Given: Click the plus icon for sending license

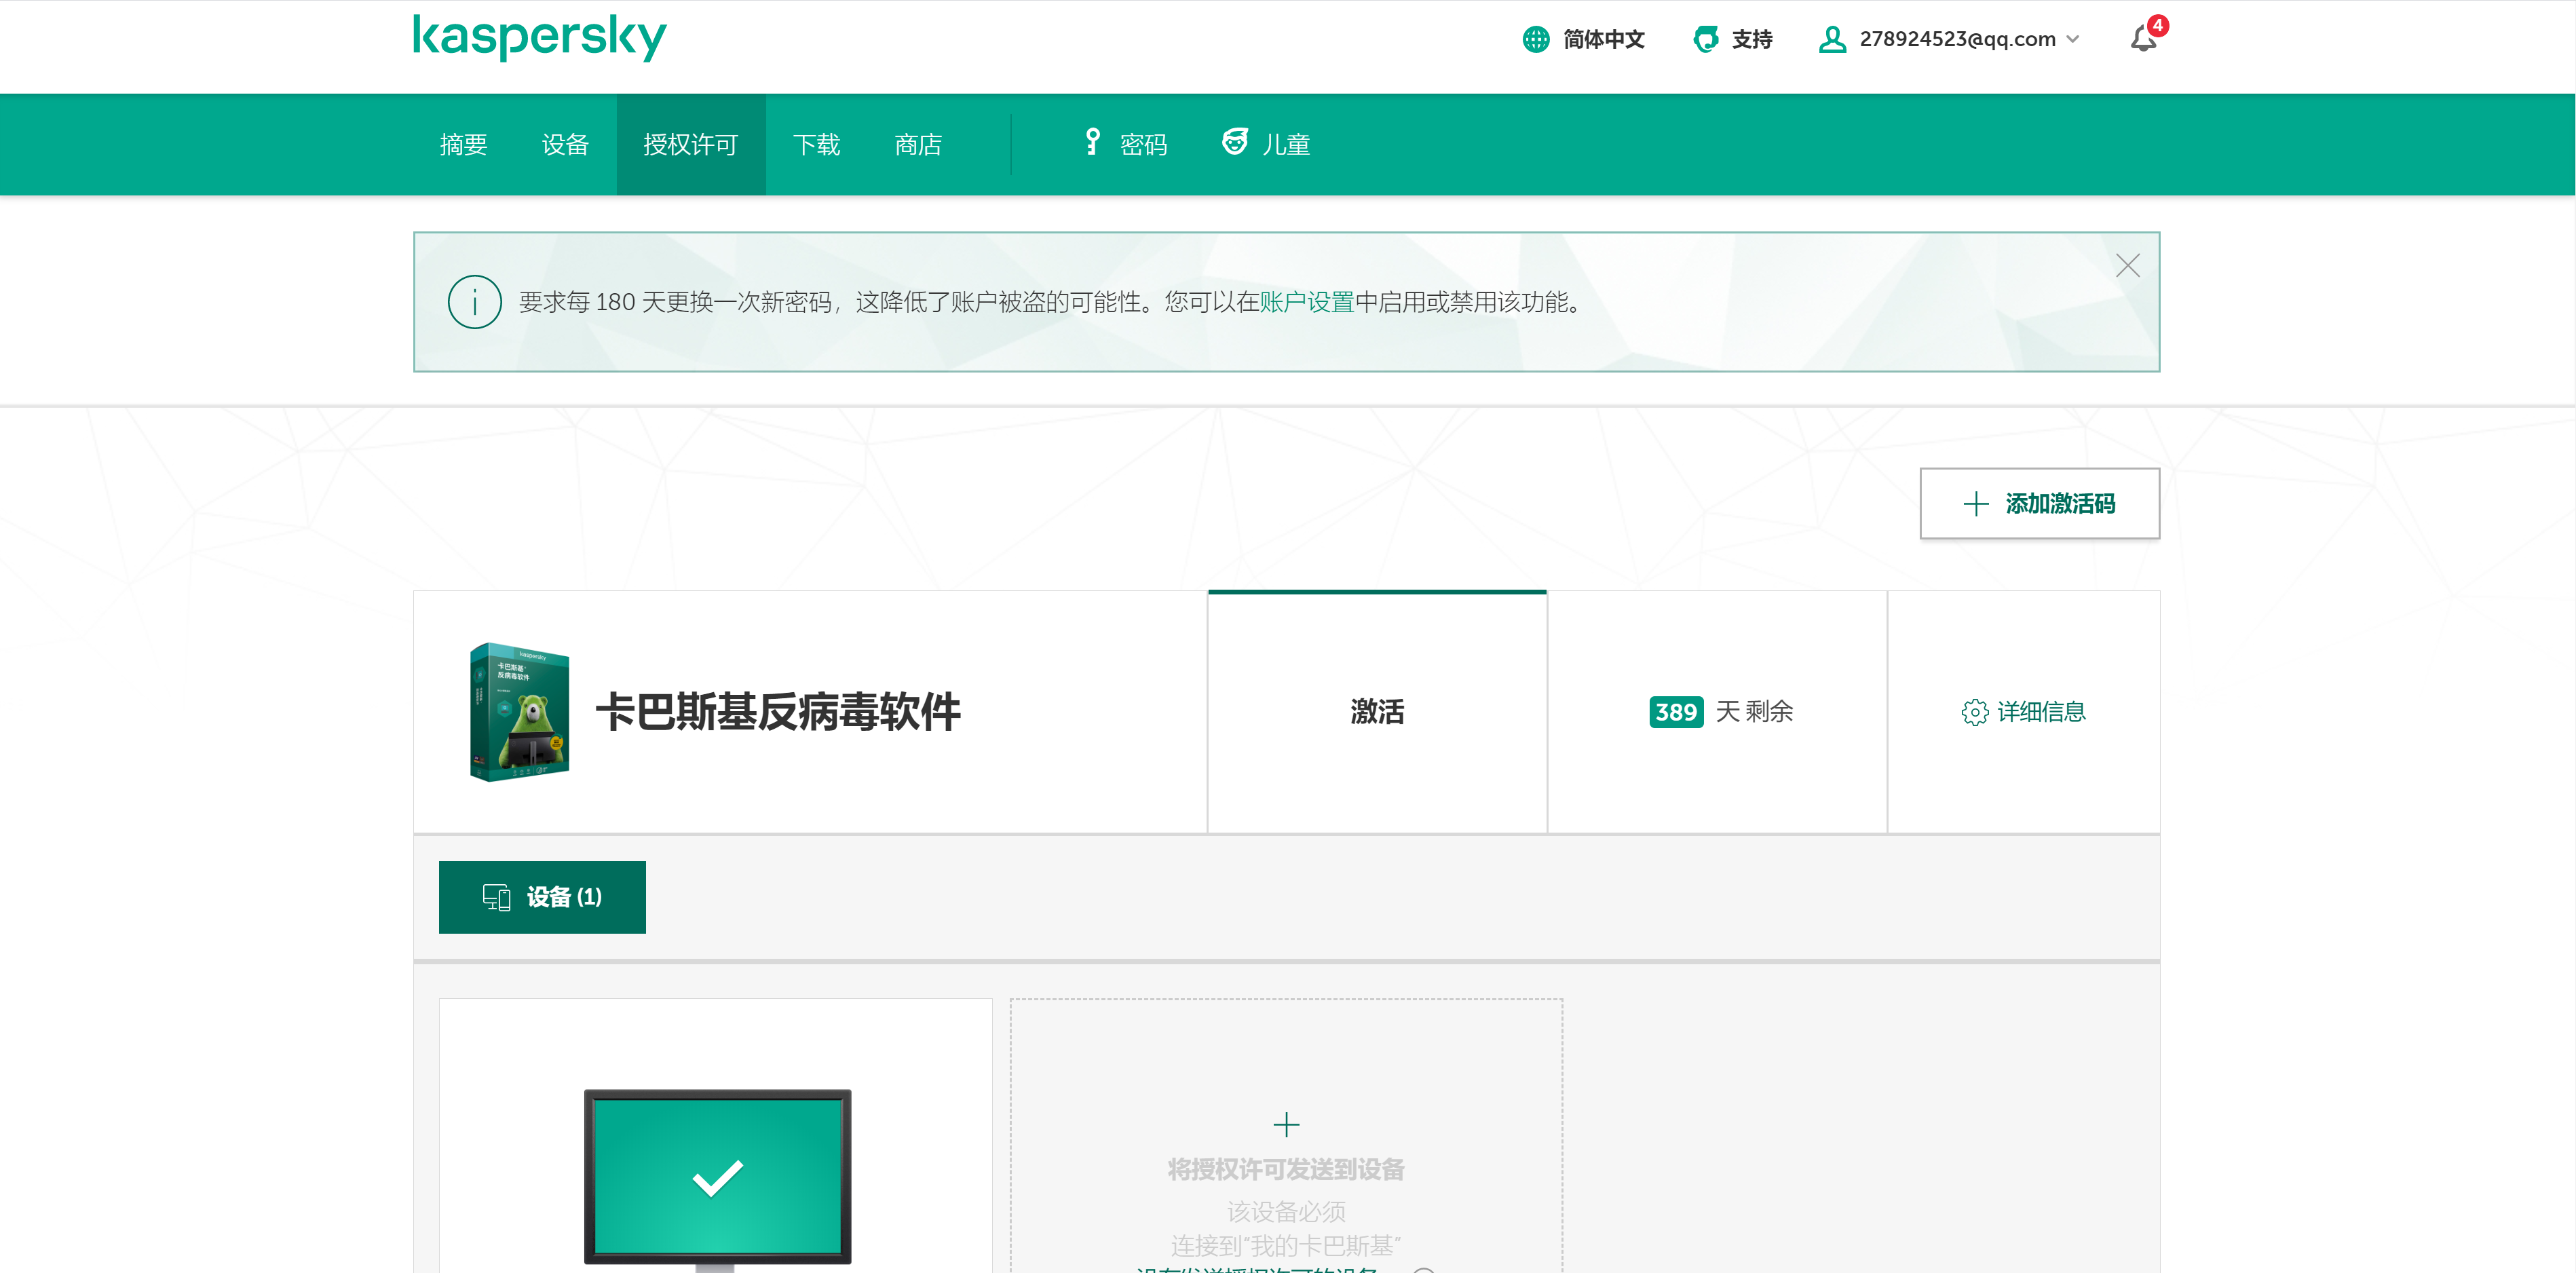Looking at the screenshot, I should tap(1286, 1125).
